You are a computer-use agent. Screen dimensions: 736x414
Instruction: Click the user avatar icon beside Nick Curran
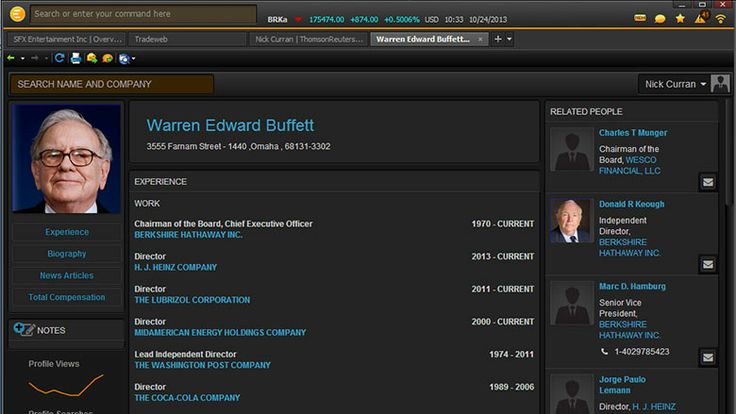[720, 84]
